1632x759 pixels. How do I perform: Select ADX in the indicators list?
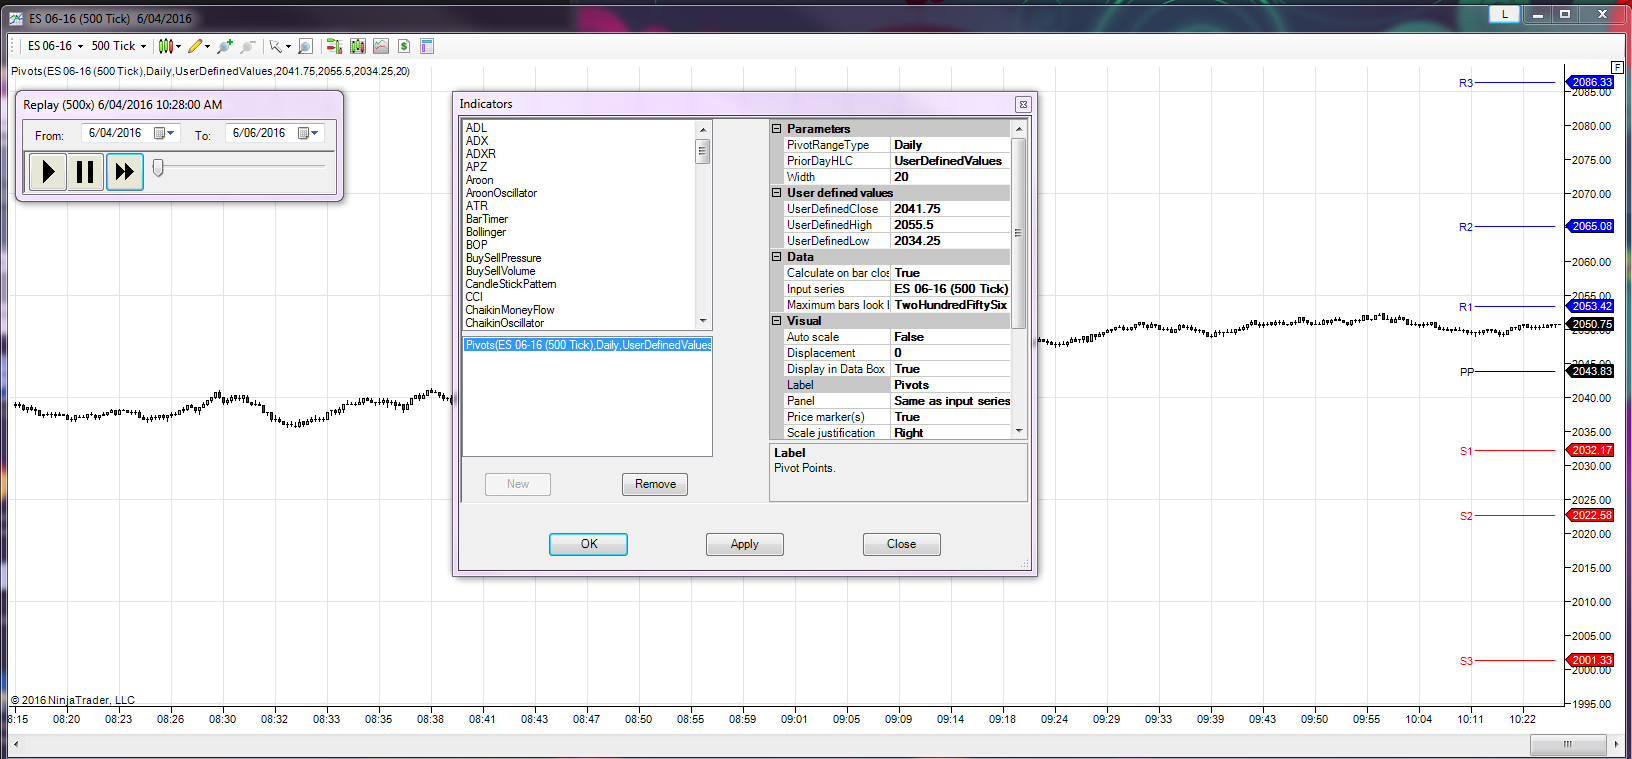pos(477,141)
